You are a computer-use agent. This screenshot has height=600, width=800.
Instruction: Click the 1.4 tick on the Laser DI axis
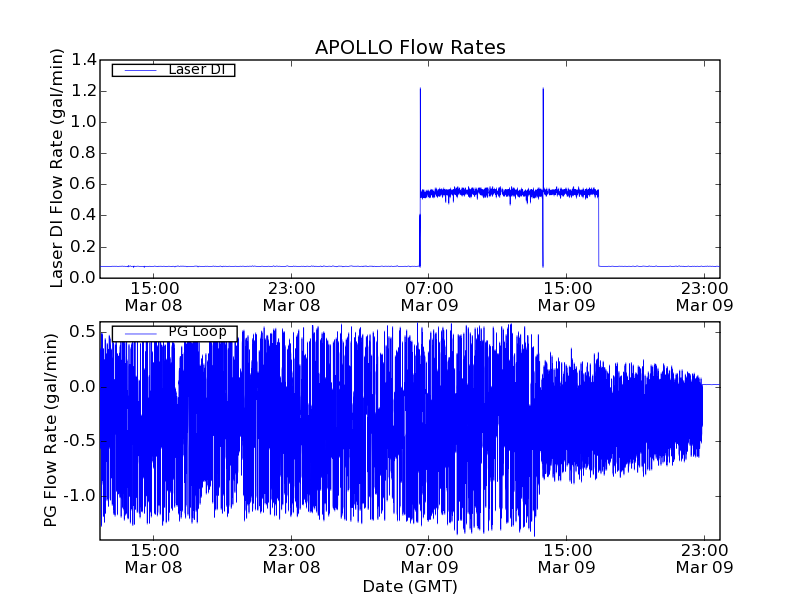click(83, 60)
